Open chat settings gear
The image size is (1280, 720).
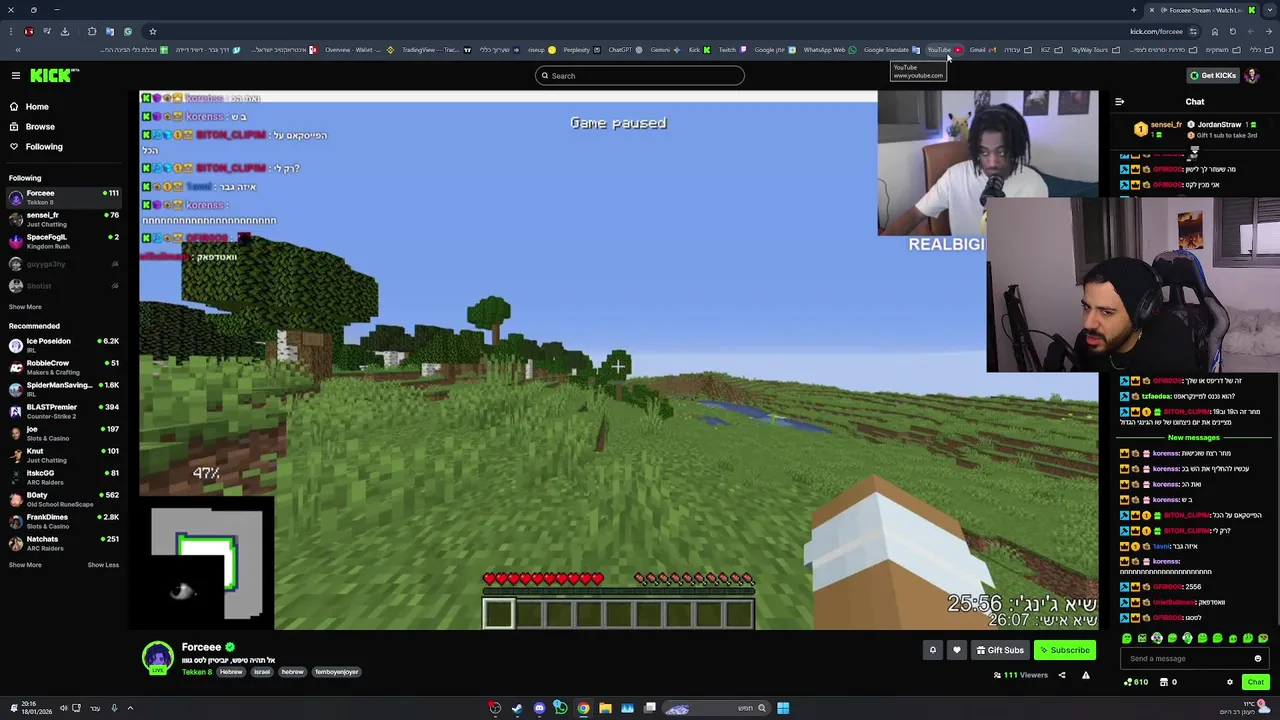[x=1230, y=682]
